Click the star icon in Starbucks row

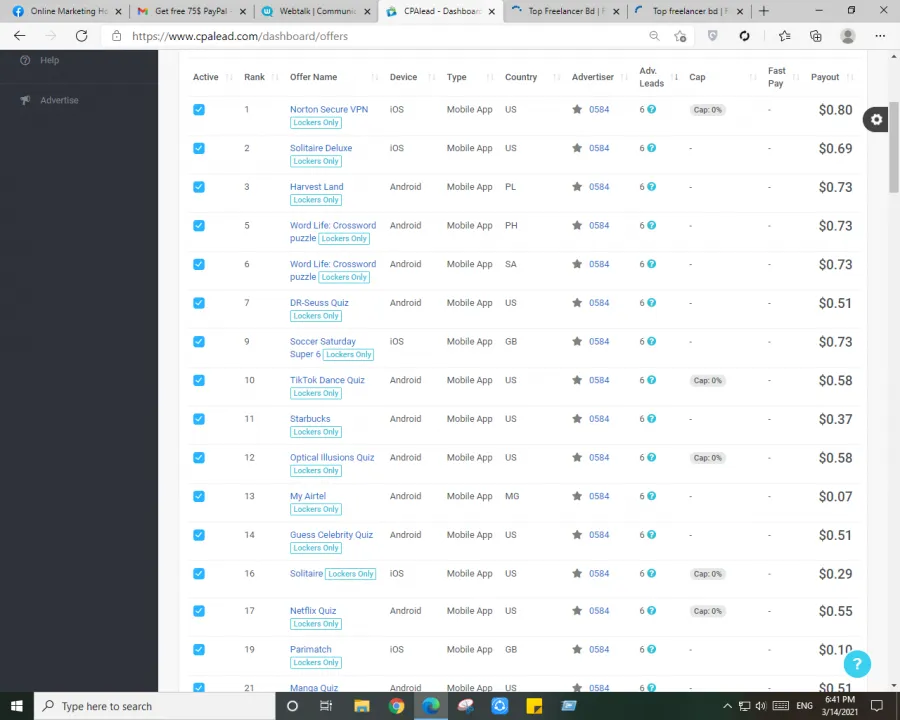[x=577, y=419]
